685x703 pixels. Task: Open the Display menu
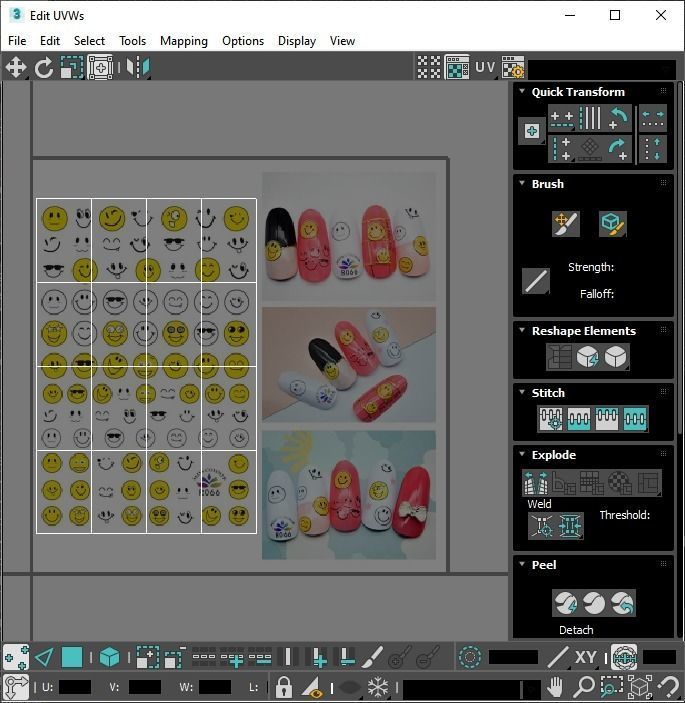(x=297, y=41)
